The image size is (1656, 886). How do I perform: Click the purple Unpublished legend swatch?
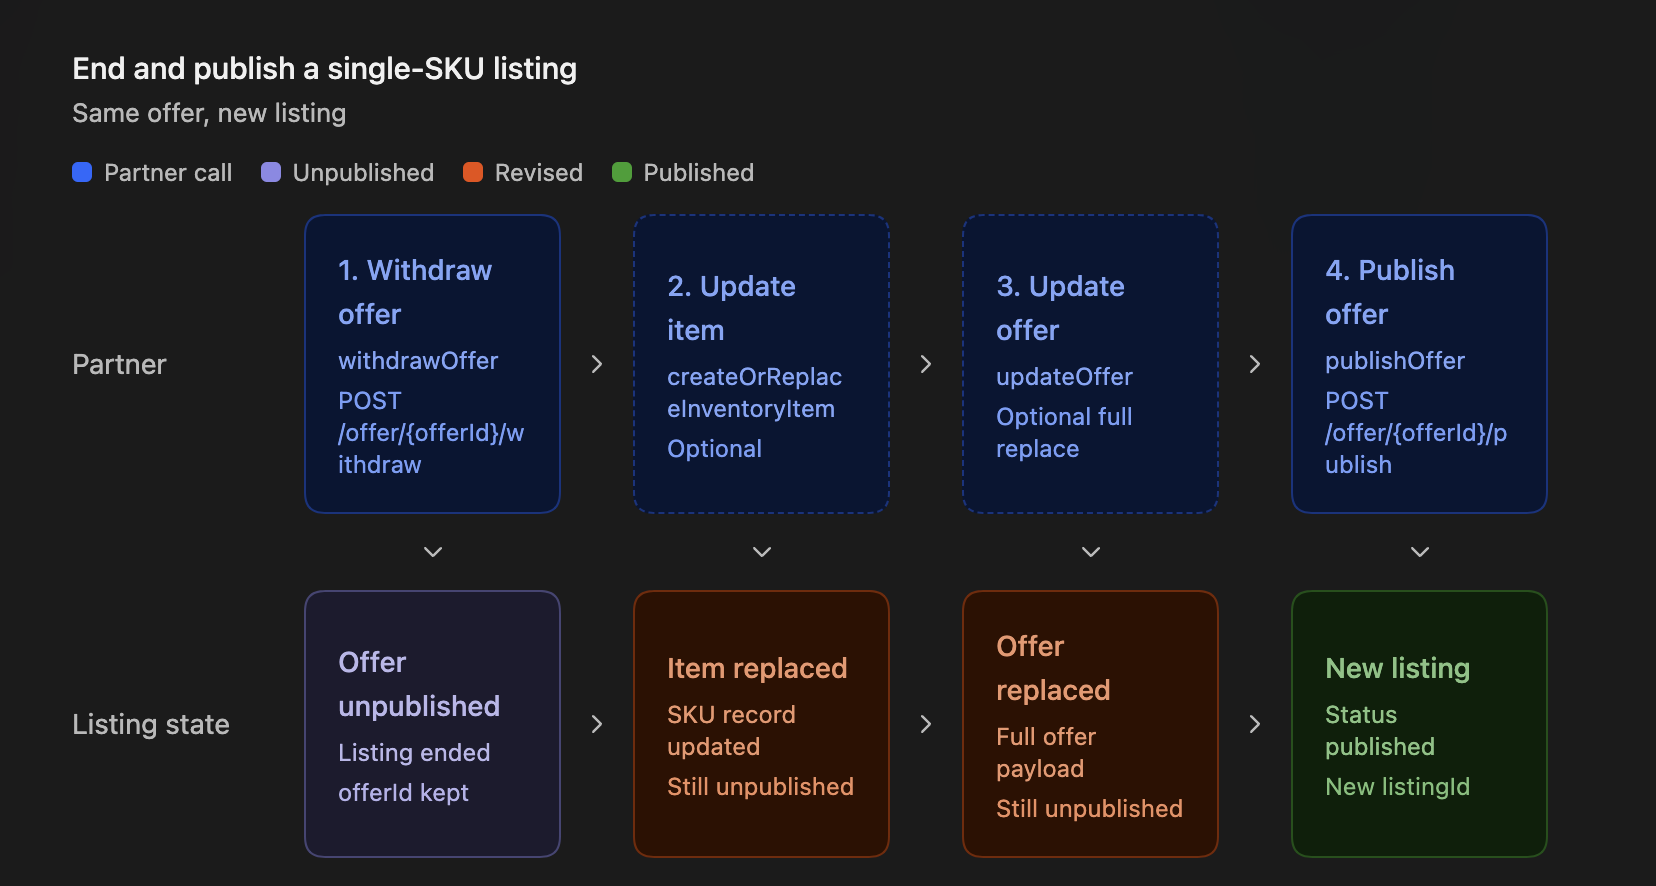(271, 172)
